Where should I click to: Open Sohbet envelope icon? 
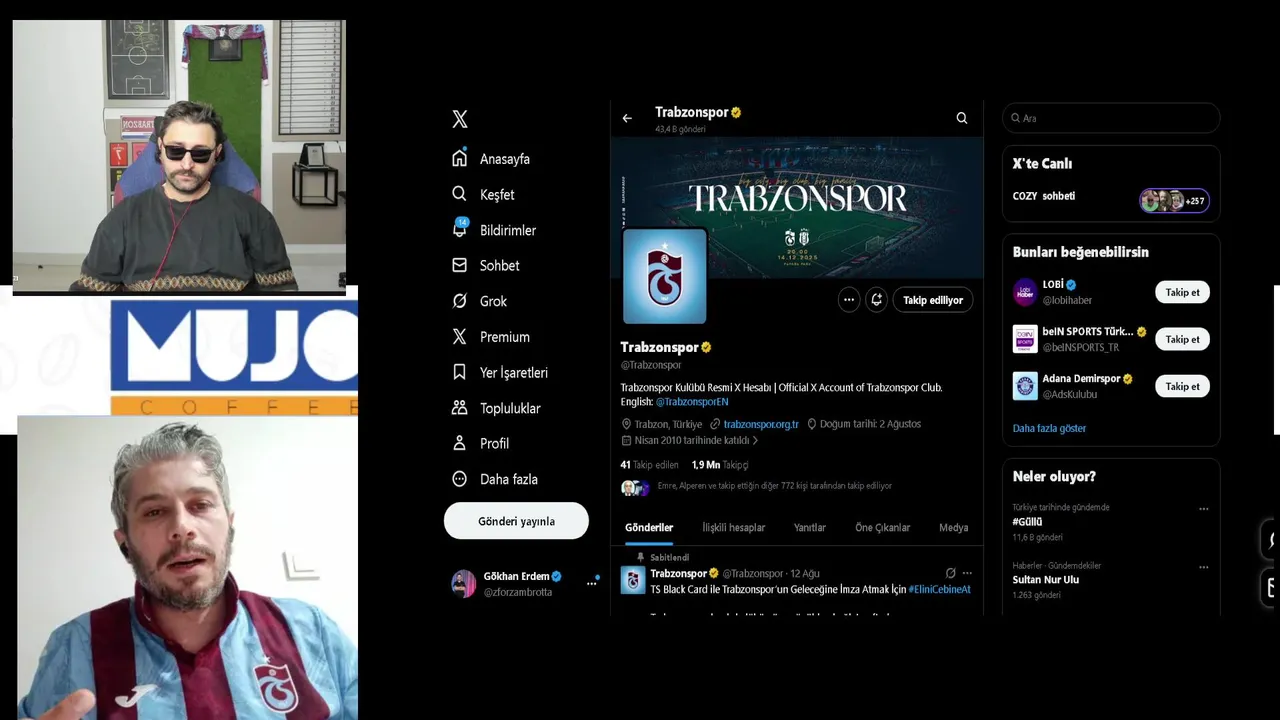[x=460, y=265]
